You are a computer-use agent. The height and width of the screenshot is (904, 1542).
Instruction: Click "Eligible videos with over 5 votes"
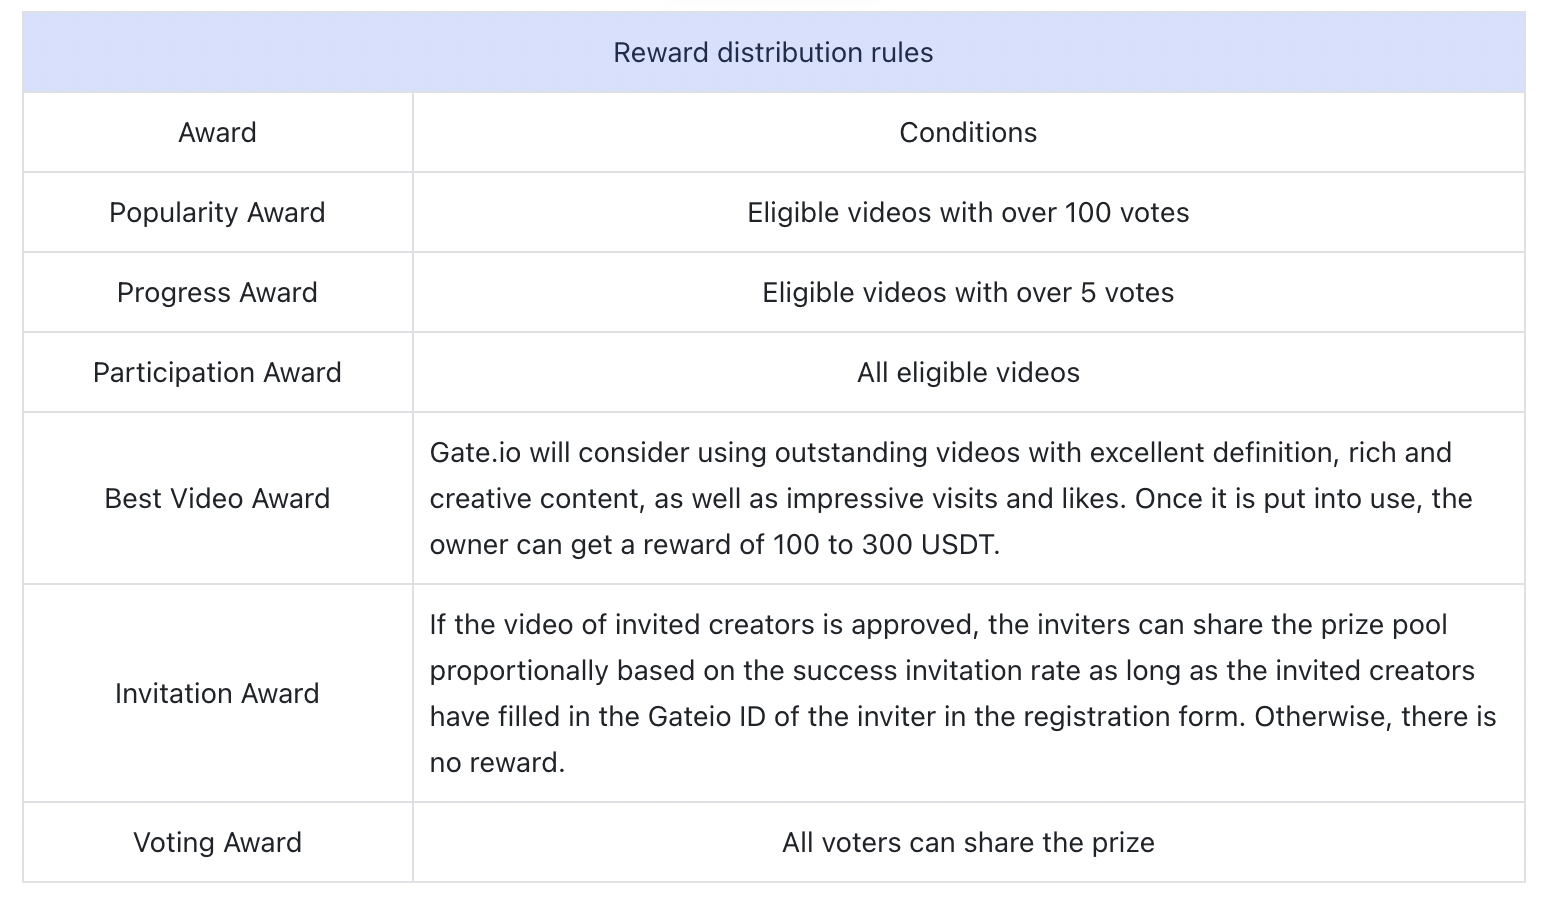coord(968,293)
